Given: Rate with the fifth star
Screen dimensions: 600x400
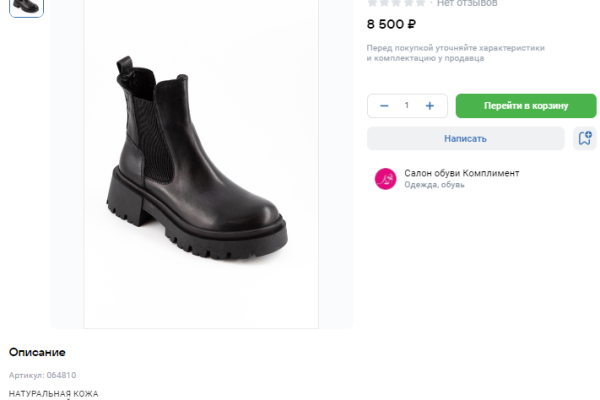Looking at the screenshot, I should click(420, 3).
